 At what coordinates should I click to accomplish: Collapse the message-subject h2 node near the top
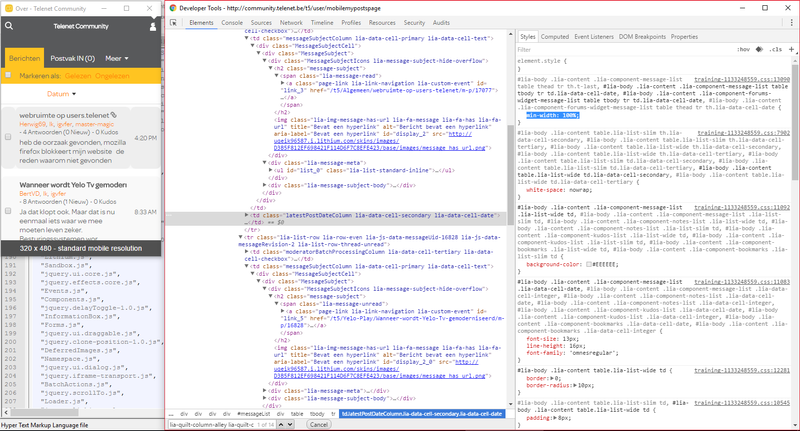pos(271,68)
